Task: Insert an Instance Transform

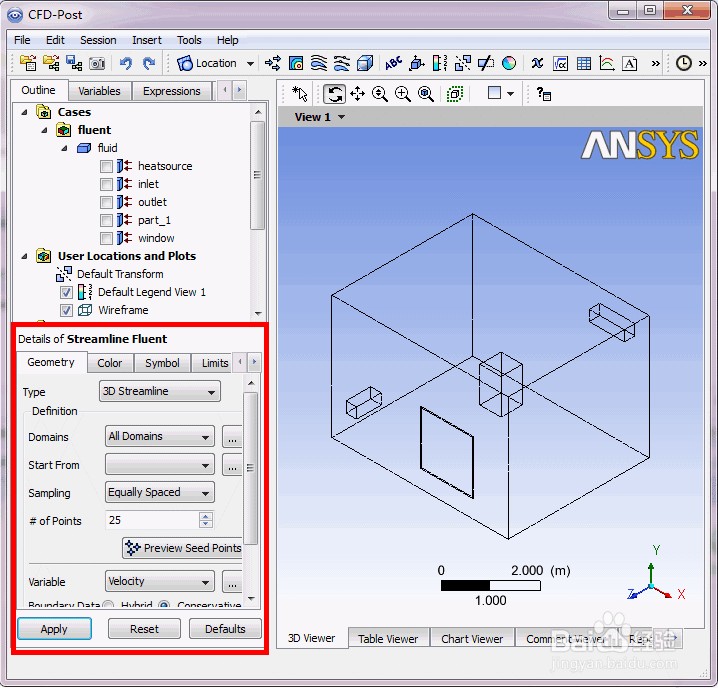Action: pos(462,63)
